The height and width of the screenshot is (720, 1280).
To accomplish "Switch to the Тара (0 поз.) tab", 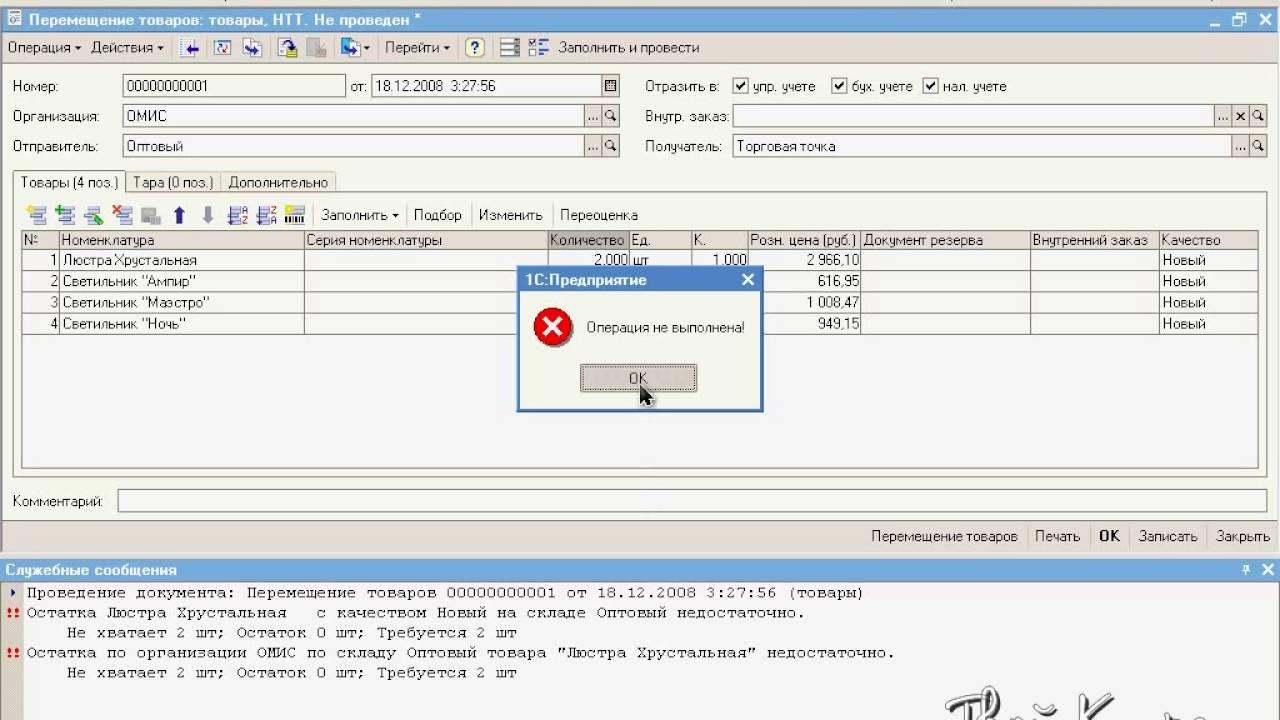I will (172, 182).
